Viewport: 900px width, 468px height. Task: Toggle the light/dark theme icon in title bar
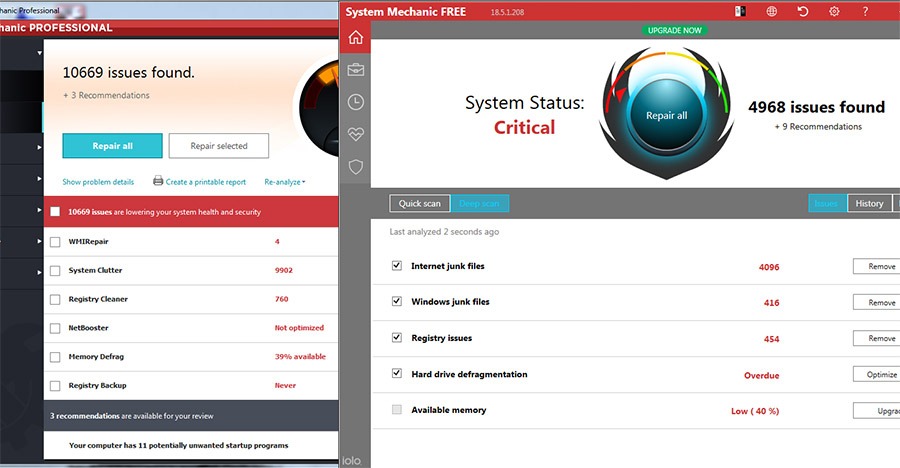point(740,11)
